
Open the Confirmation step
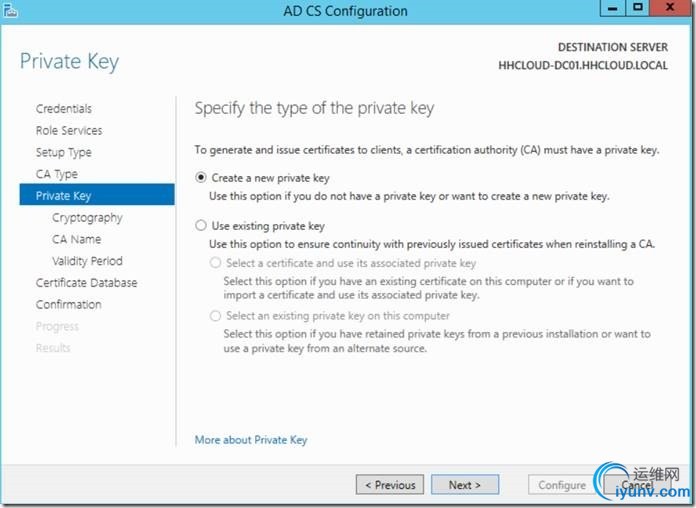[x=69, y=305]
